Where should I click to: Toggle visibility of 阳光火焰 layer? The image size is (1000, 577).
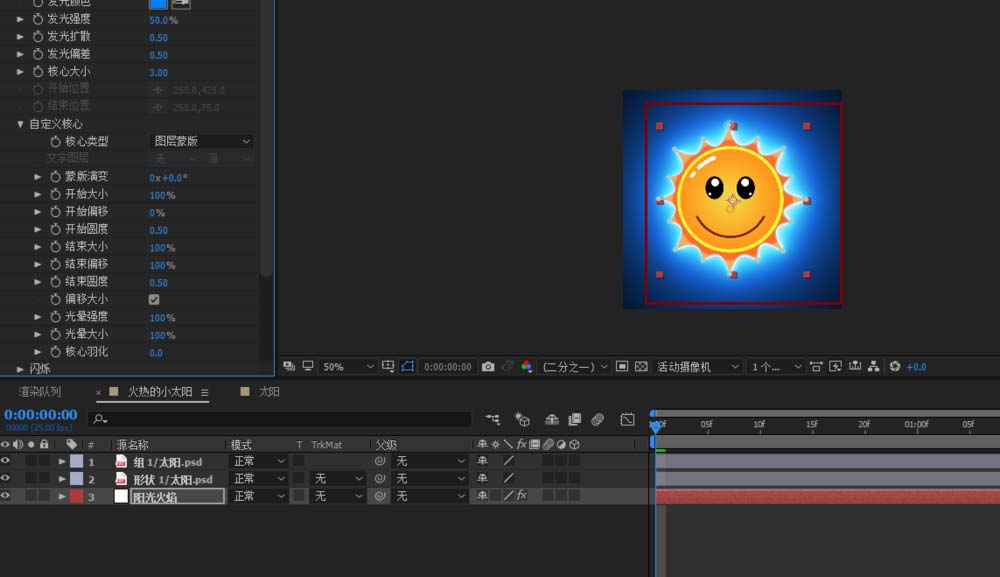pos(6,496)
